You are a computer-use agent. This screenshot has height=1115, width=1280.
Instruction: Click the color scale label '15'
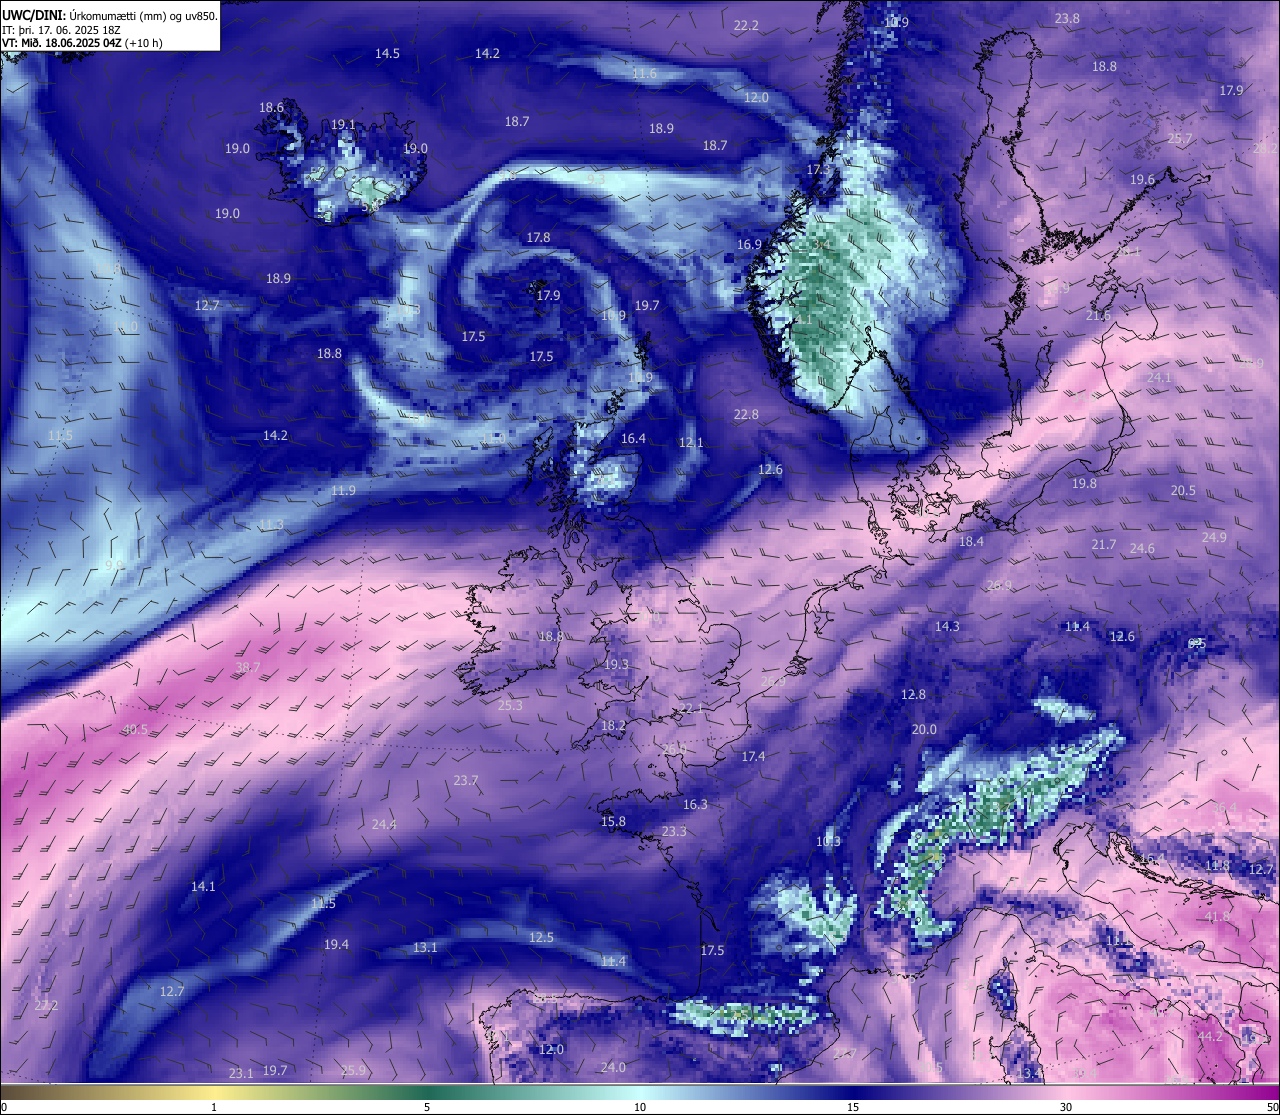click(853, 1107)
